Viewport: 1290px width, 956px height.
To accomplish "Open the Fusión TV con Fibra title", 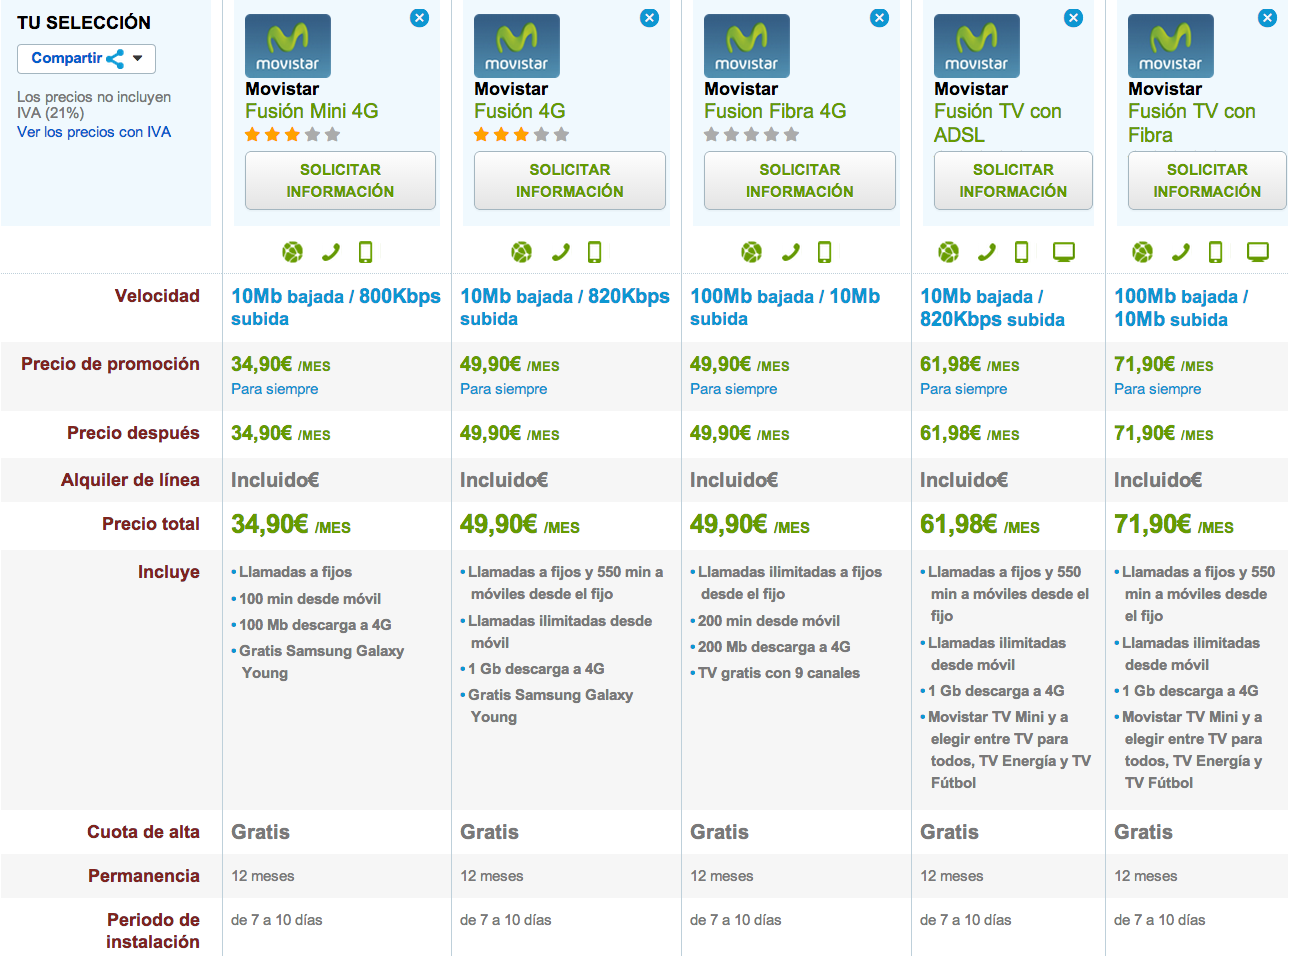I will pyautogui.click(x=1192, y=123).
